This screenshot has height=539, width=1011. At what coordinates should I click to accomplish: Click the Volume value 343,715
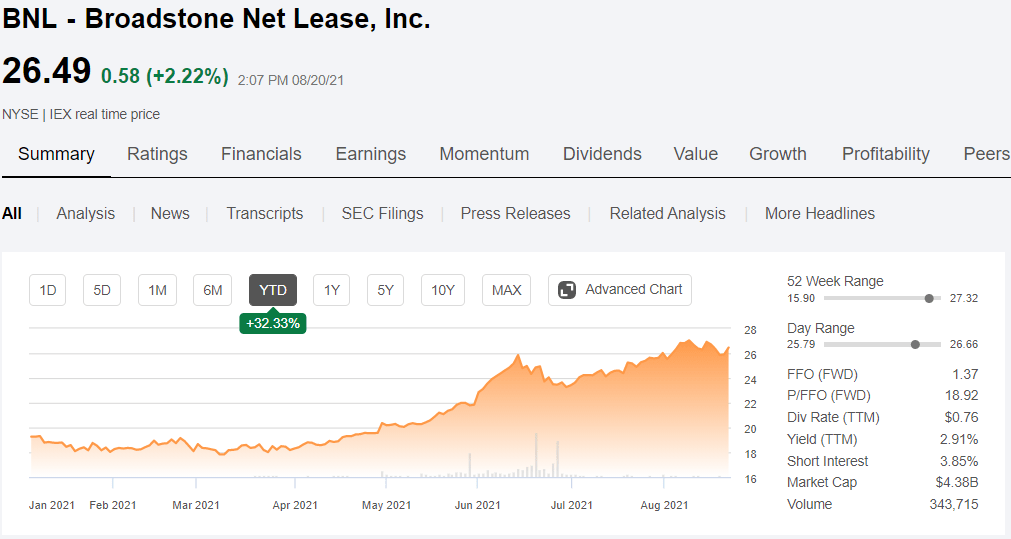point(954,504)
